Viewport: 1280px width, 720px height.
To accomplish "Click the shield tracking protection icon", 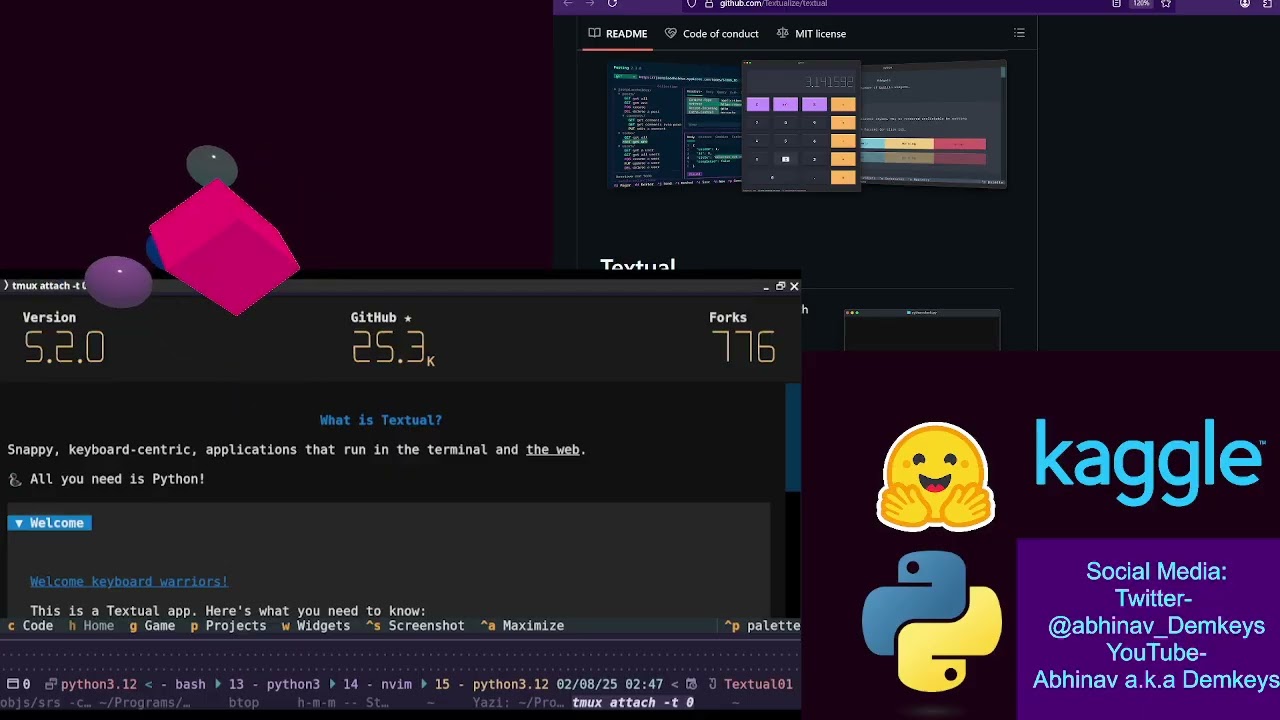I will click(x=691, y=4).
